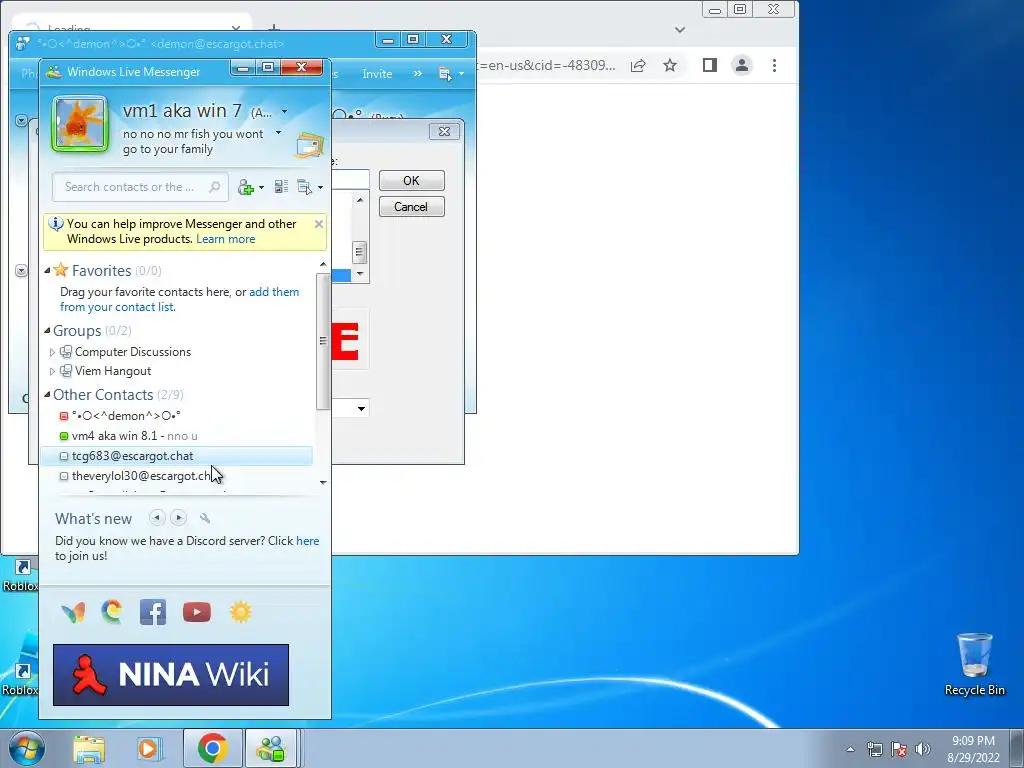
Task: Select vm4 aka win 8.1 contact
Action: [x=176, y=436]
